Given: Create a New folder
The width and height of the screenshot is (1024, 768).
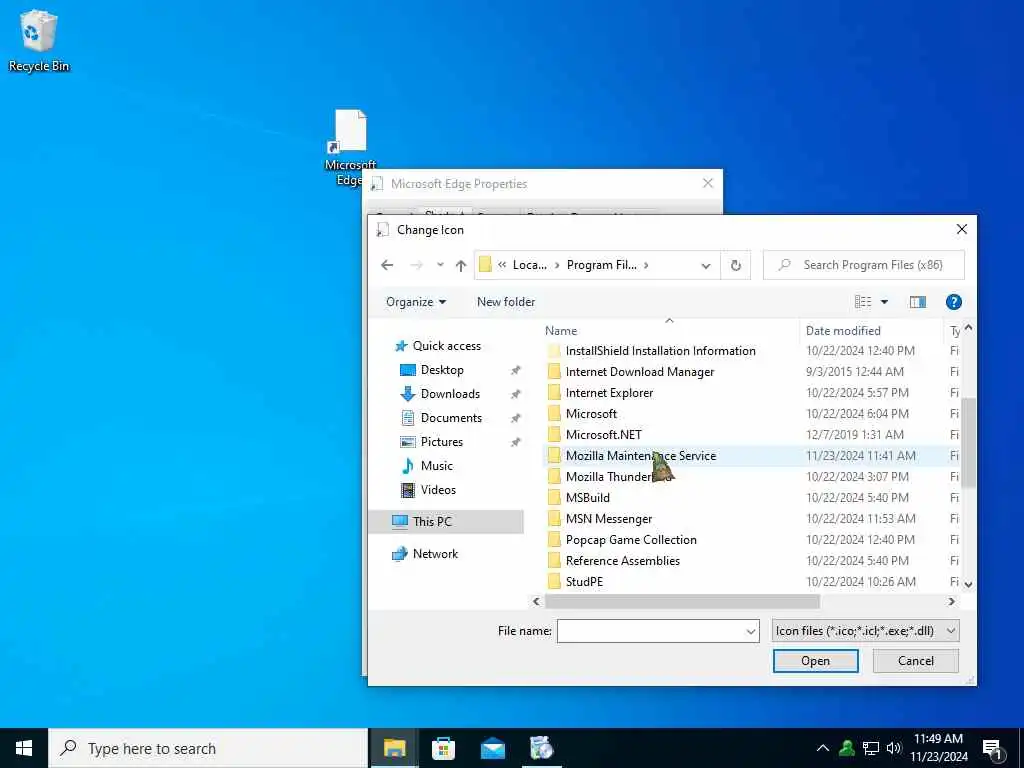Looking at the screenshot, I should [505, 302].
